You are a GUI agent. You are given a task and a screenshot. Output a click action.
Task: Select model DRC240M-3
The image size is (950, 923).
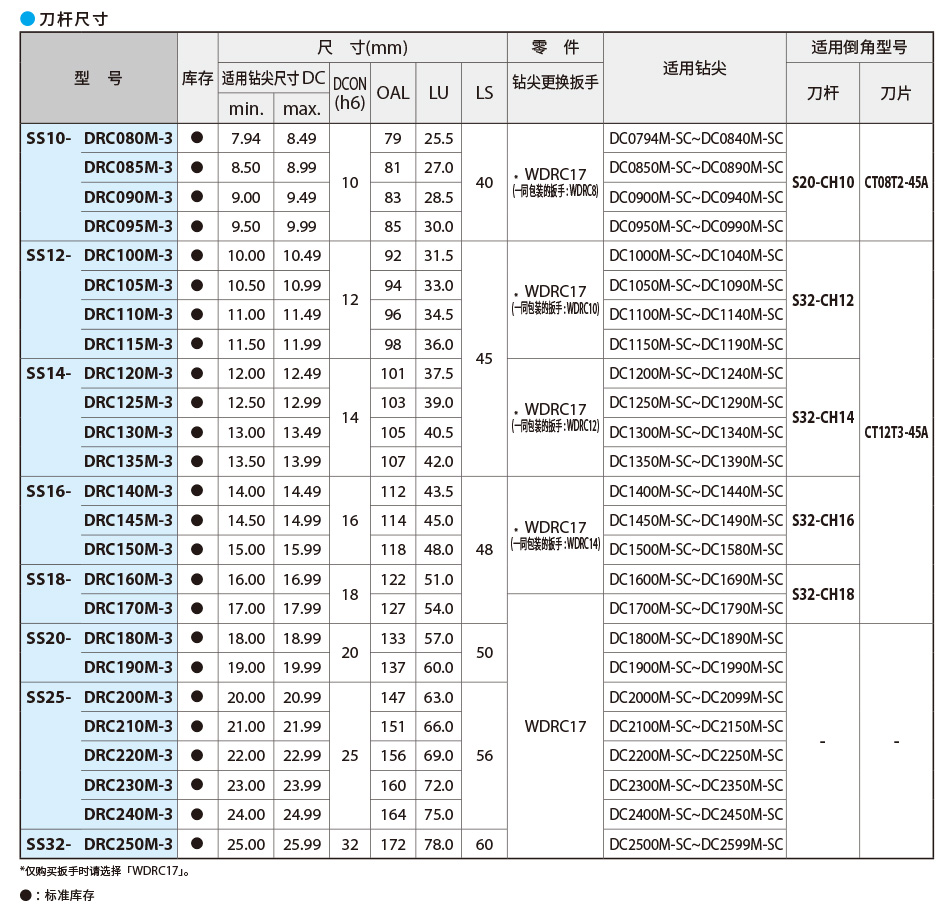click(x=128, y=814)
